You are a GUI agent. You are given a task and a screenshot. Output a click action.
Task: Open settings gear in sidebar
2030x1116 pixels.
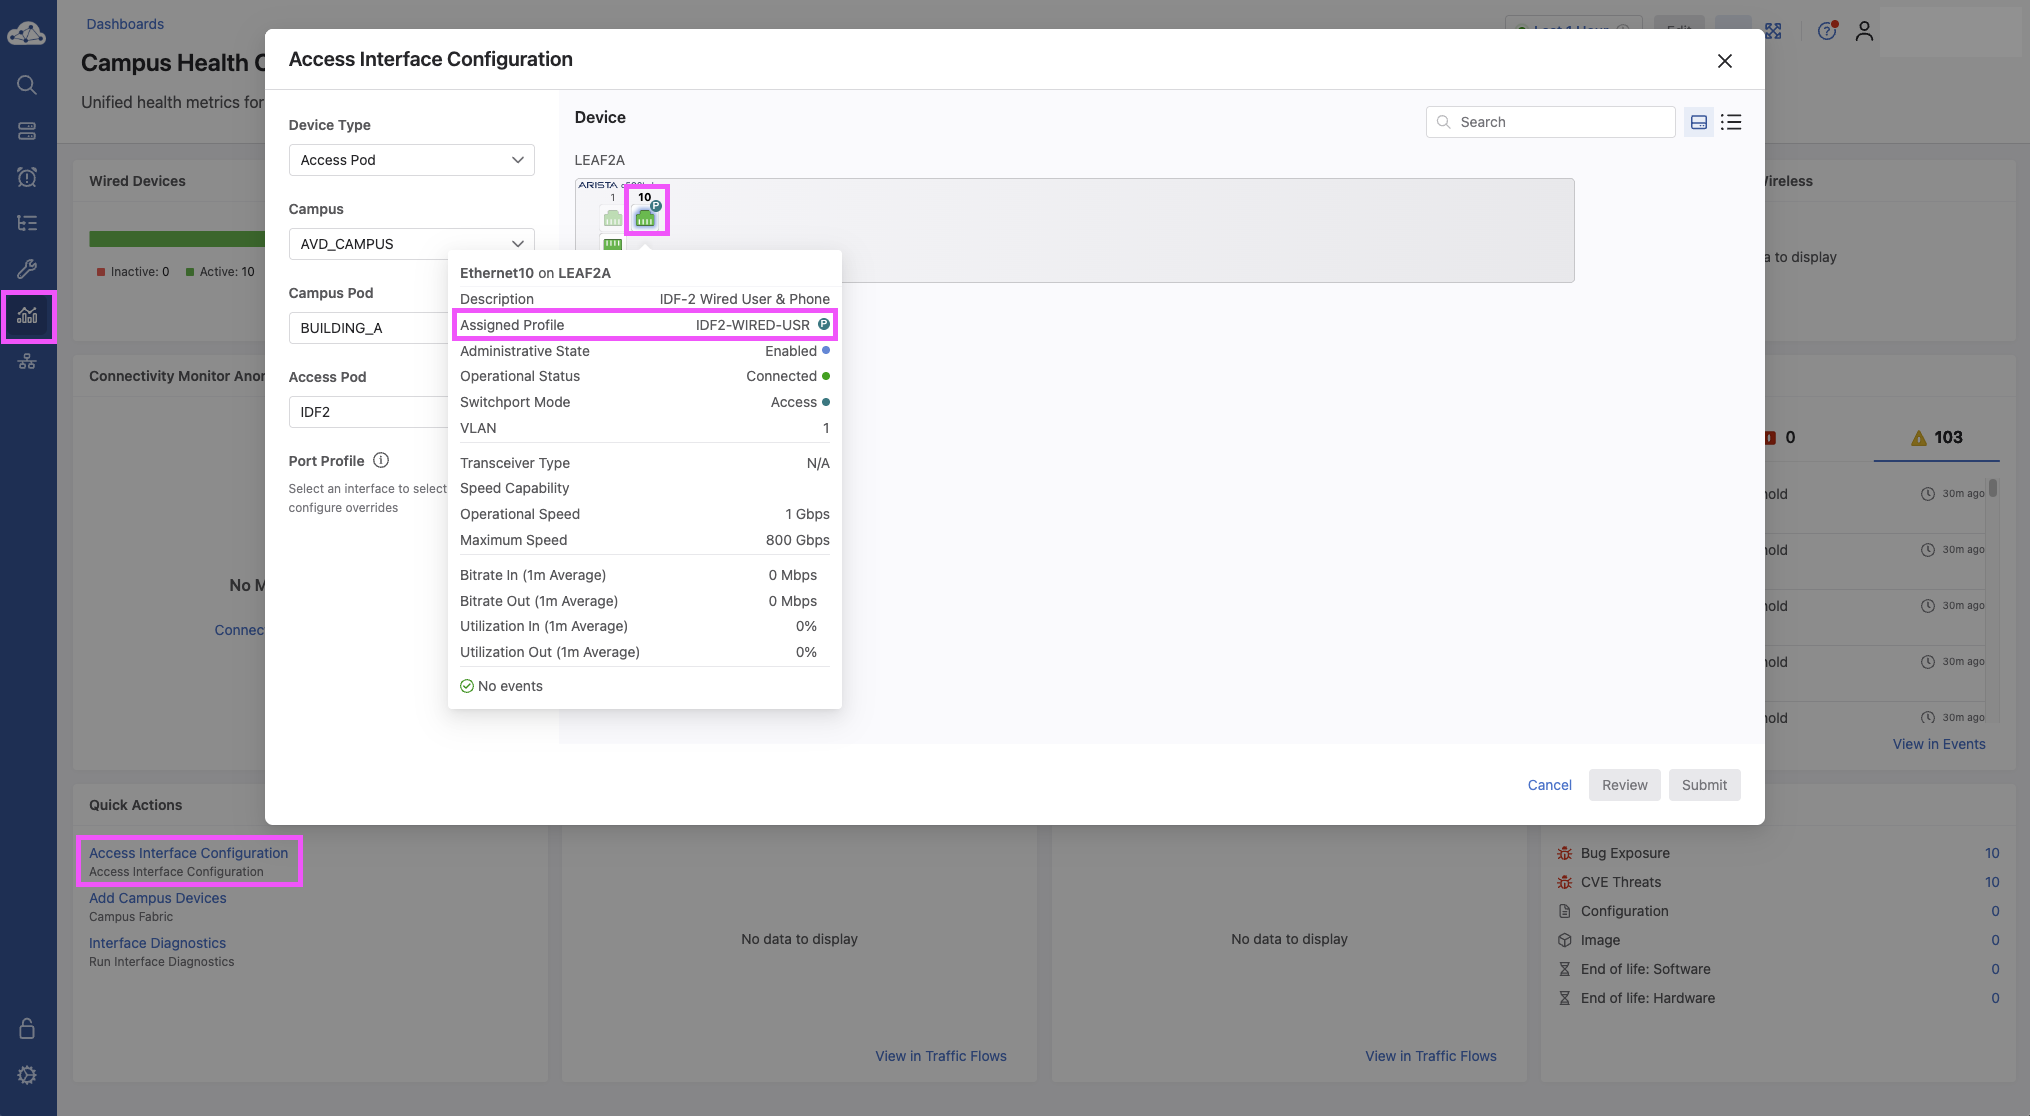[27, 1075]
